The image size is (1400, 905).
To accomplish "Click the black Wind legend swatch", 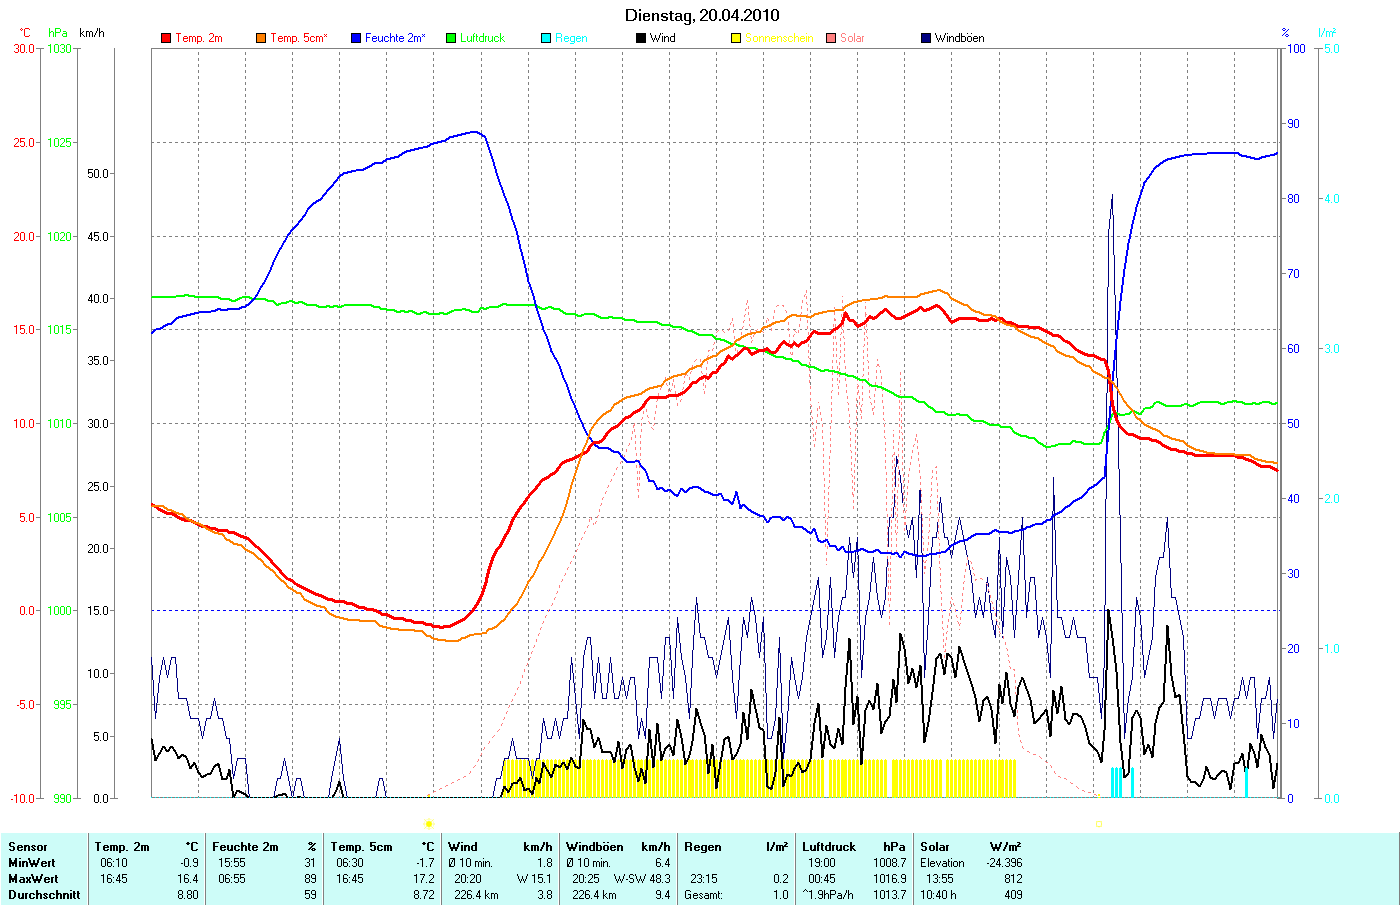I will click(641, 38).
